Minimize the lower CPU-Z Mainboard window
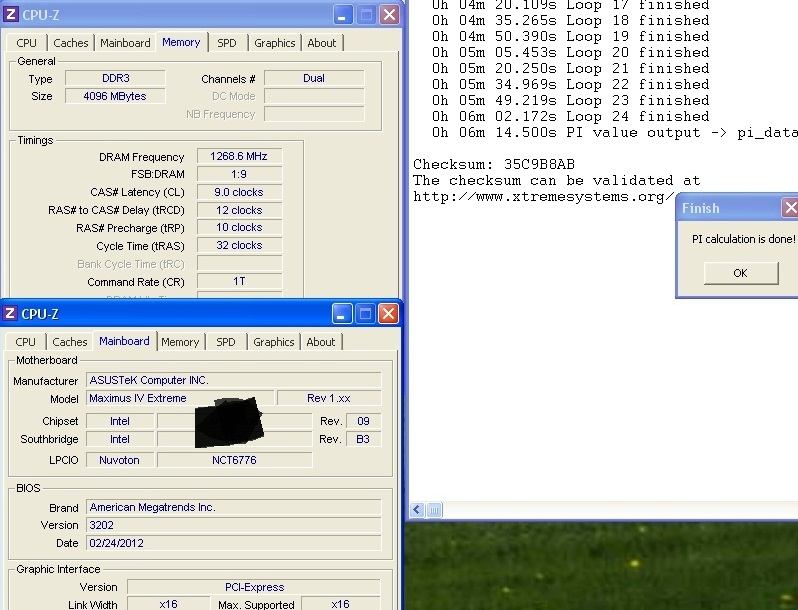 tap(341, 313)
